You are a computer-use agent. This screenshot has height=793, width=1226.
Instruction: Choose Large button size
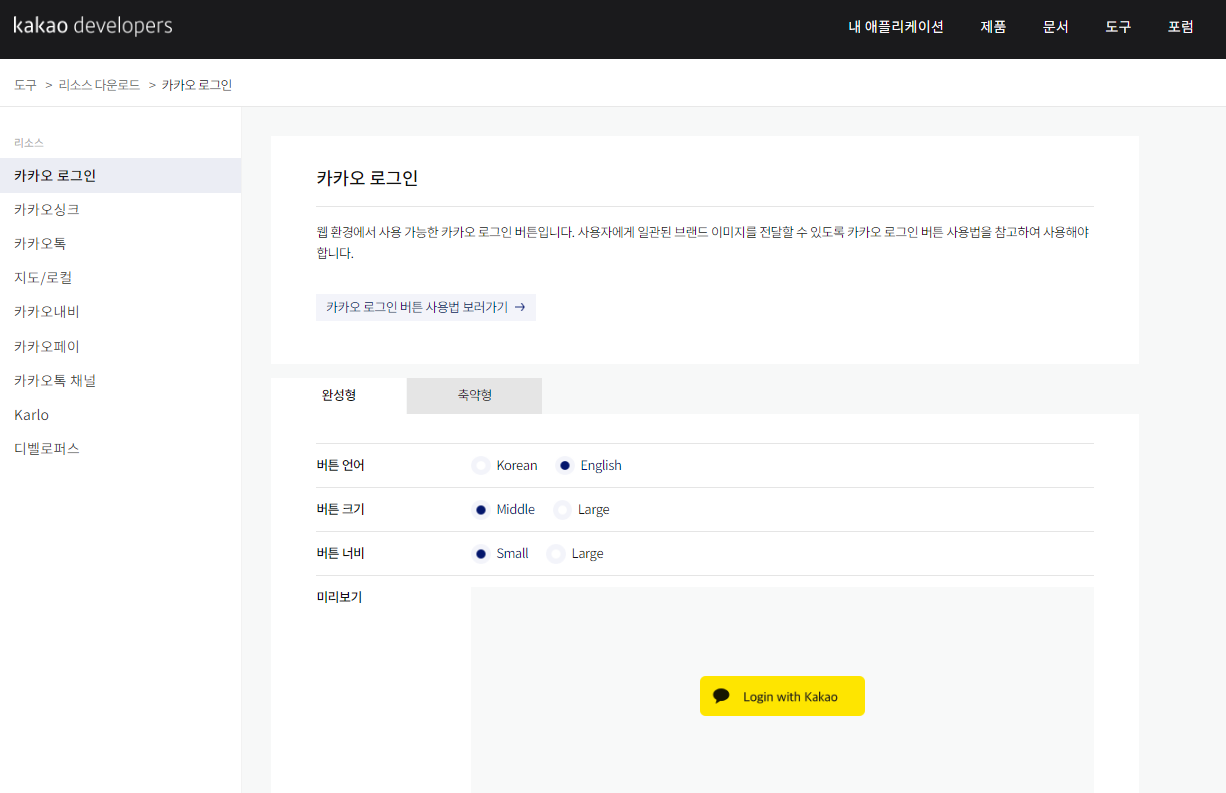[562, 509]
